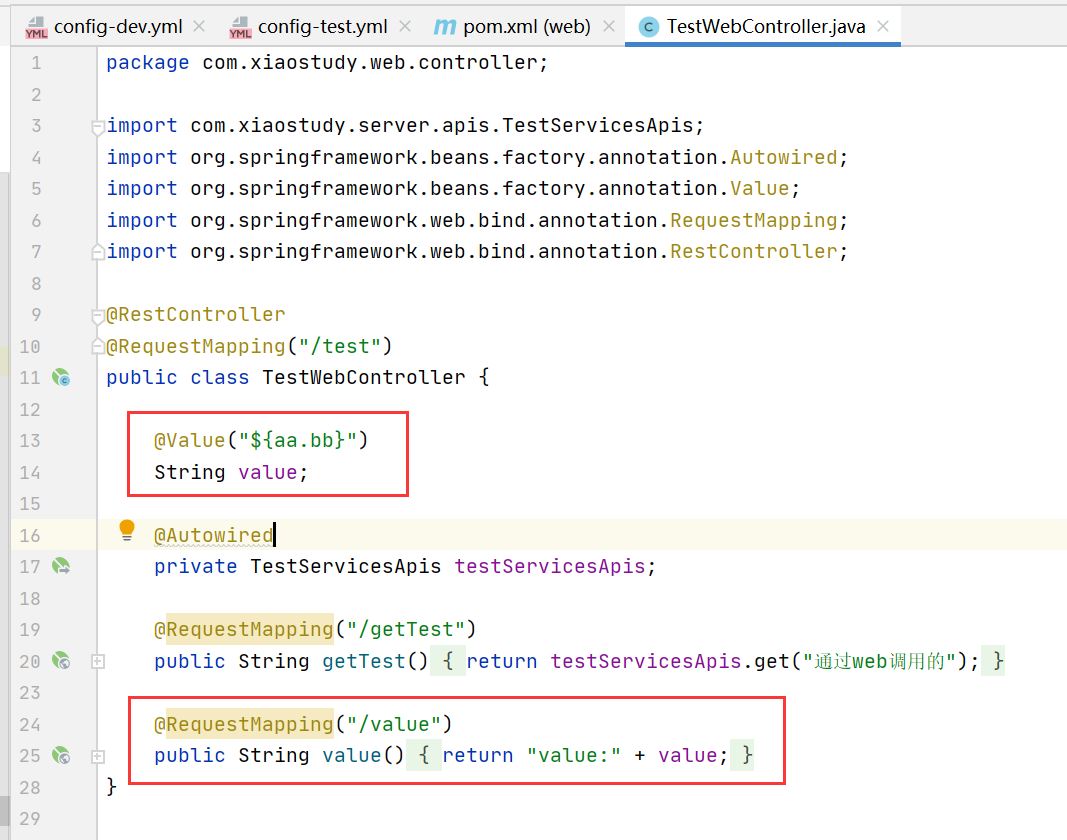
Task: Click line number 24 in the gutter
Action: tap(30, 724)
